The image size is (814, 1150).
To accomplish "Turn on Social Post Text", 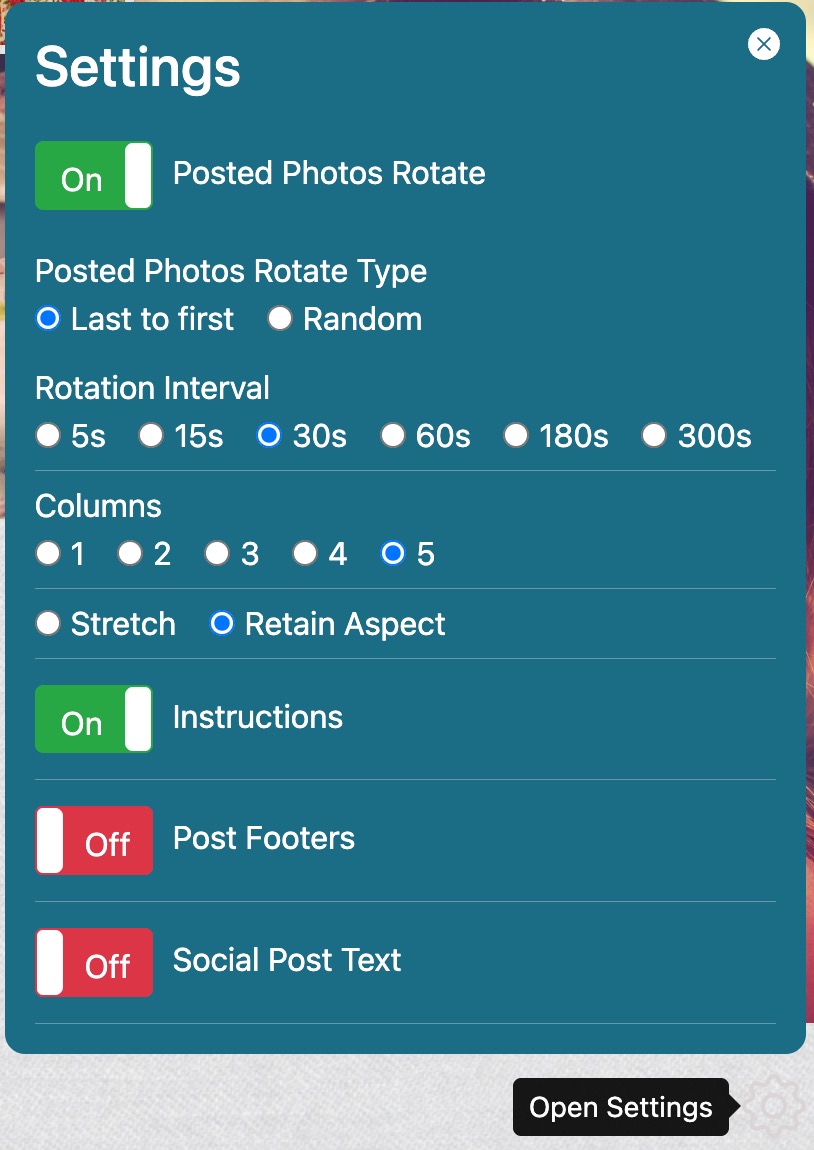I will [93, 962].
